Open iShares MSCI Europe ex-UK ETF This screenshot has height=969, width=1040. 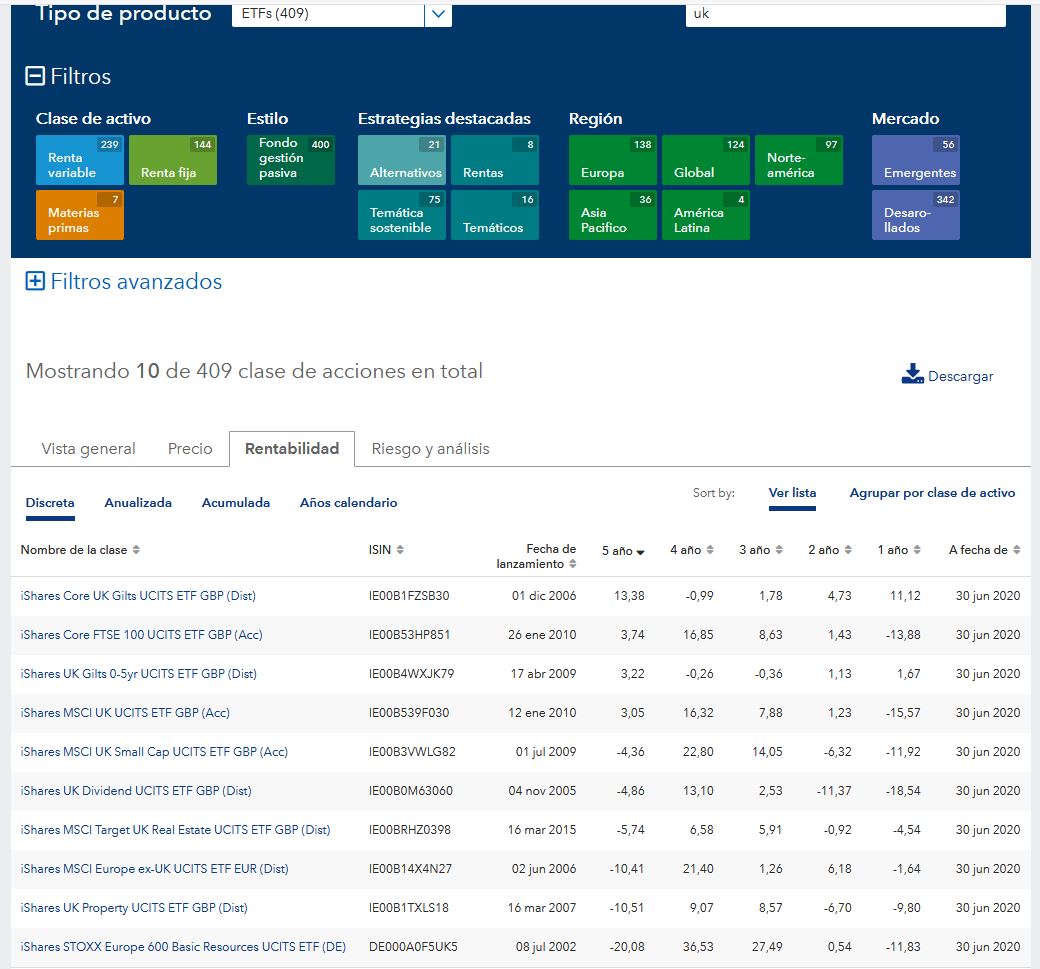coord(155,869)
